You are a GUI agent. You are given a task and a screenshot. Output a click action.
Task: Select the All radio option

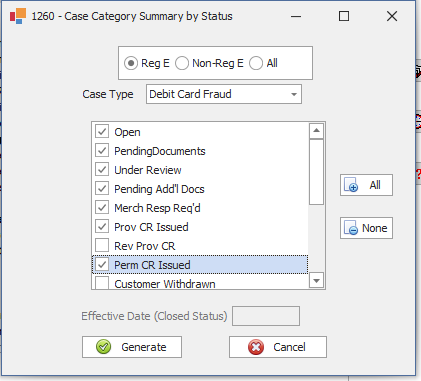click(256, 63)
